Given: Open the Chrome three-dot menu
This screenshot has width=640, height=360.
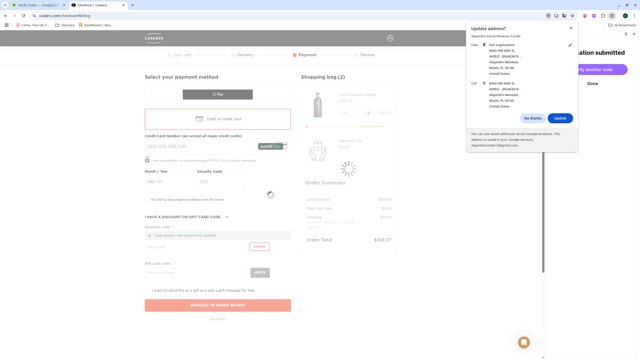Looking at the screenshot, I should click(x=634, y=16).
